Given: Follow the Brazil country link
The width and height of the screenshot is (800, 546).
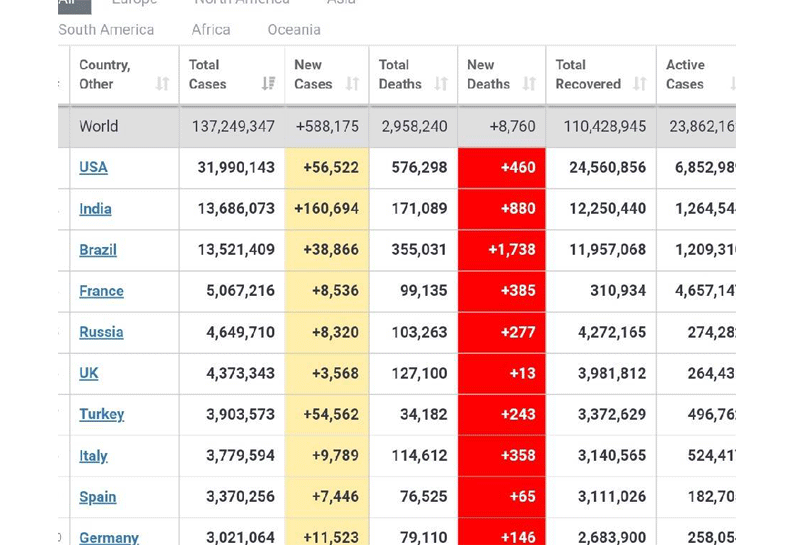Looking at the screenshot, I should point(98,250).
